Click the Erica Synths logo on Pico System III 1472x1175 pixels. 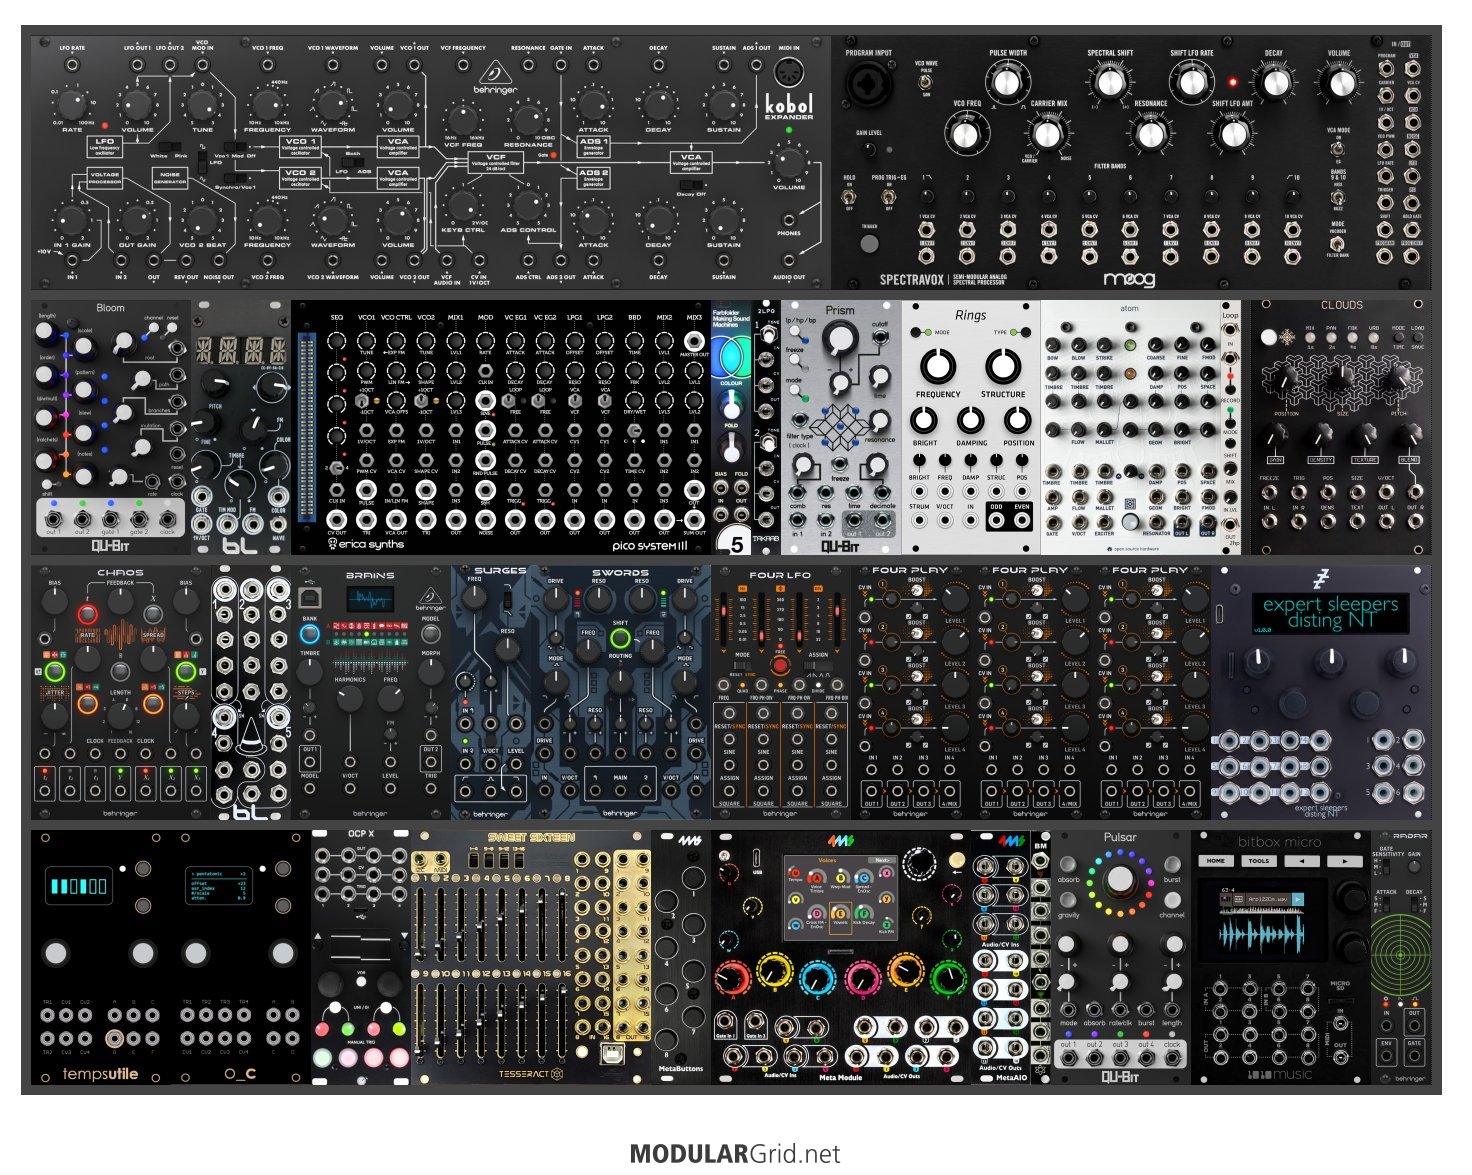tap(366, 544)
